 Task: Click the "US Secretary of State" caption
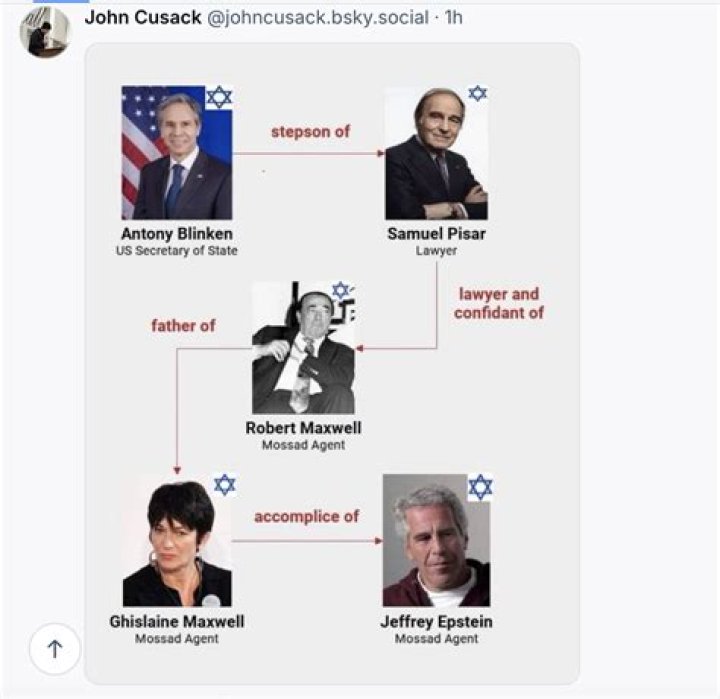tap(177, 251)
